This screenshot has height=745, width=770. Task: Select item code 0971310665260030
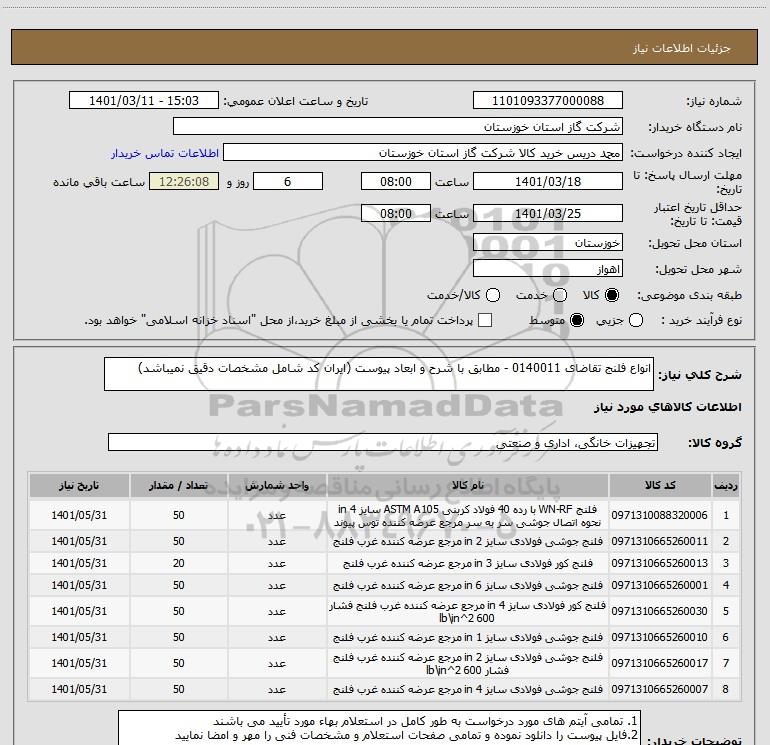(x=660, y=611)
